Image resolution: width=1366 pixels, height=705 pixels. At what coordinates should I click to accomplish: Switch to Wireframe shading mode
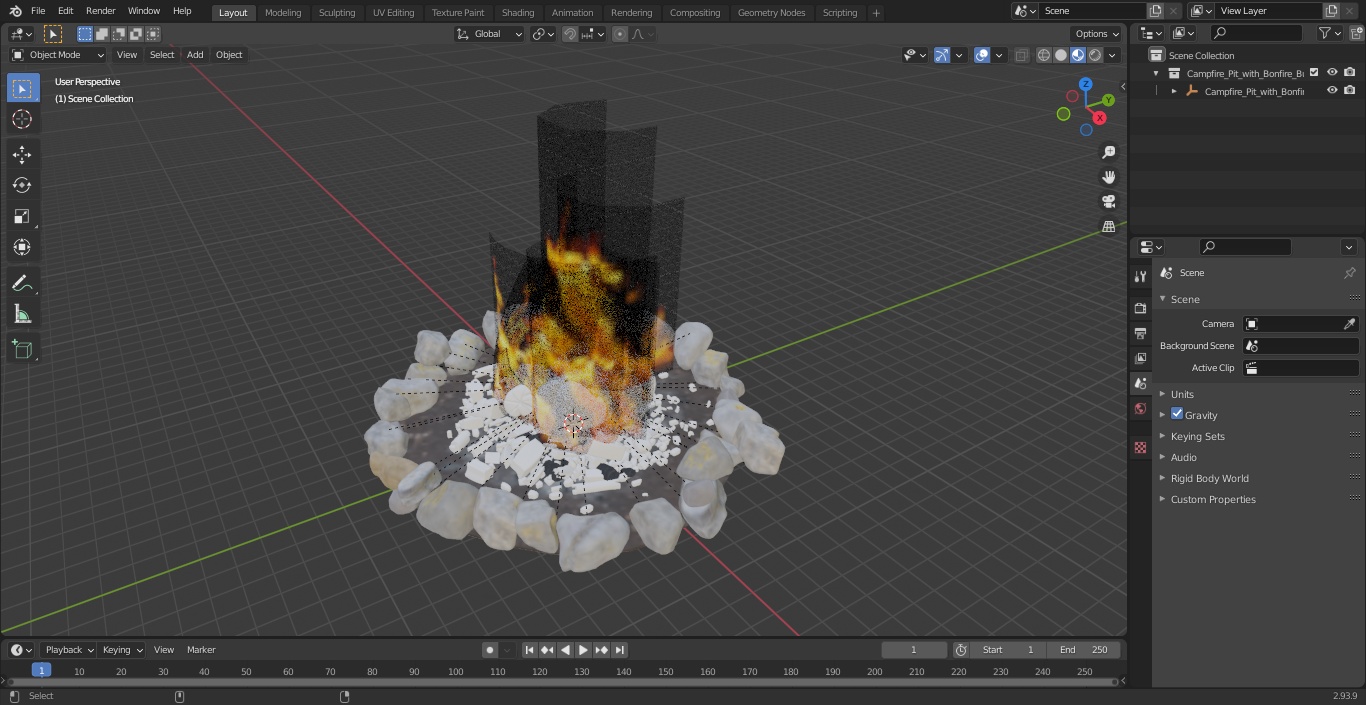[x=1044, y=55]
